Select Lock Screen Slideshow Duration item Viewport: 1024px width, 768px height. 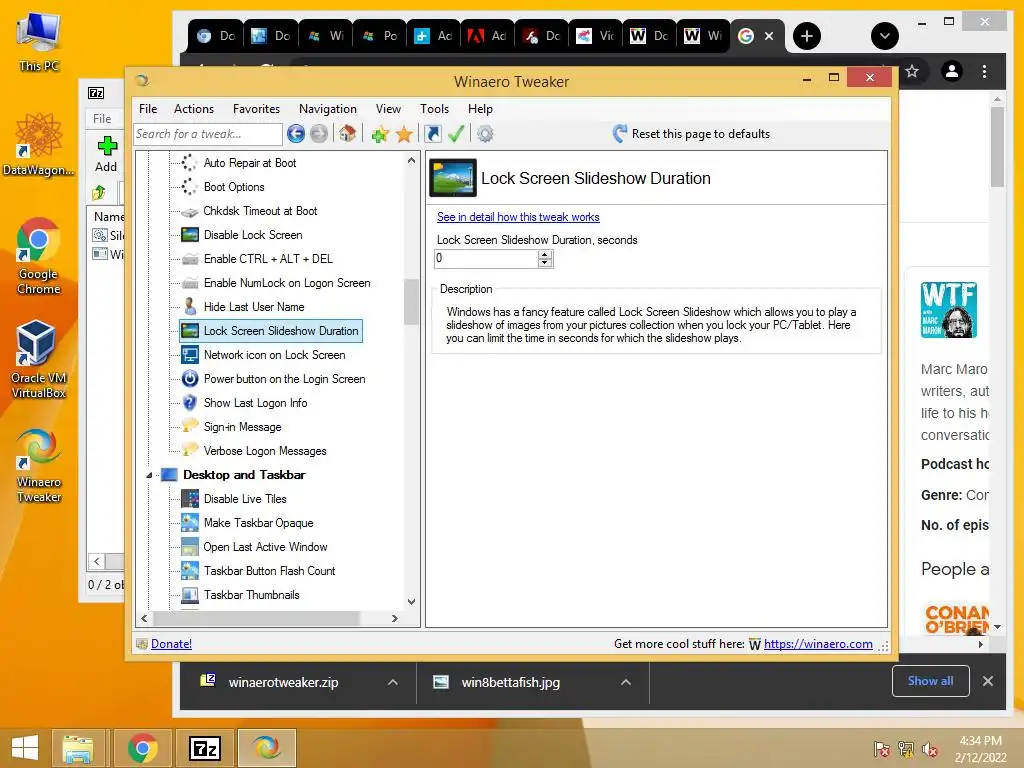(281, 331)
